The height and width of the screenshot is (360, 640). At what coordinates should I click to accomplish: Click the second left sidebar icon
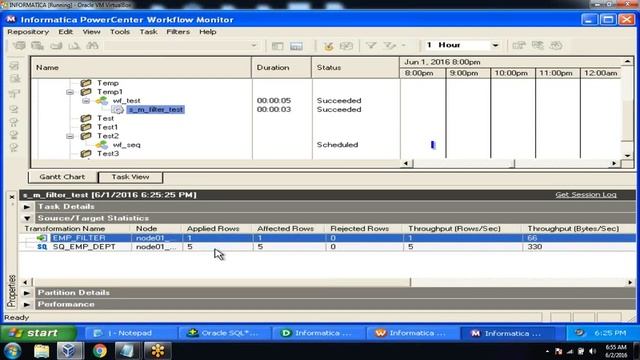[x=14, y=79]
